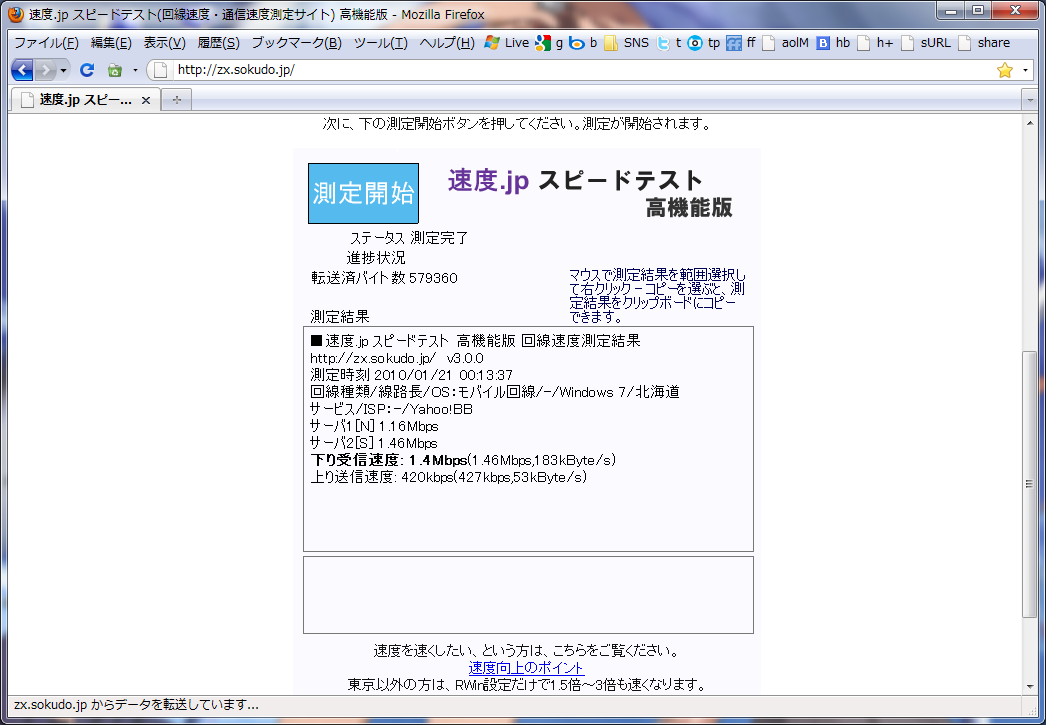This screenshot has width=1046, height=725.
Task: Open the address bar history dropdown arrow
Action: click(x=1025, y=69)
